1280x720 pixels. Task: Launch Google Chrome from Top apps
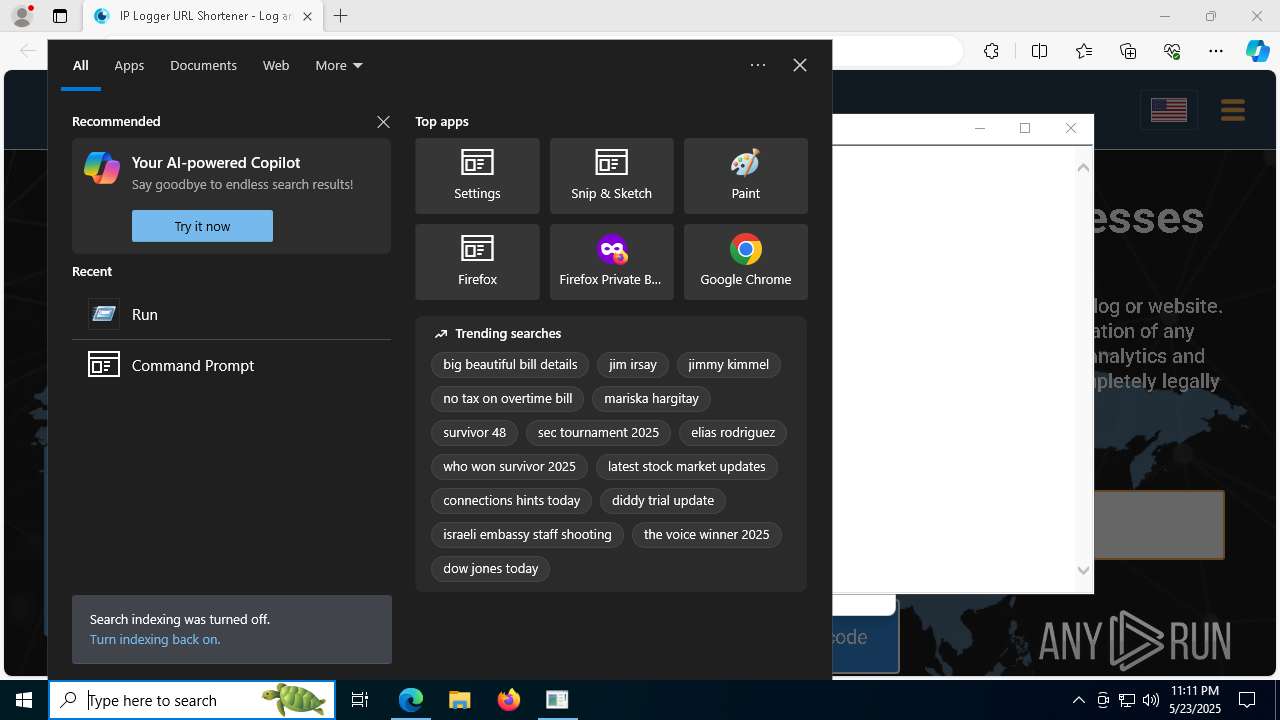[745, 262]
